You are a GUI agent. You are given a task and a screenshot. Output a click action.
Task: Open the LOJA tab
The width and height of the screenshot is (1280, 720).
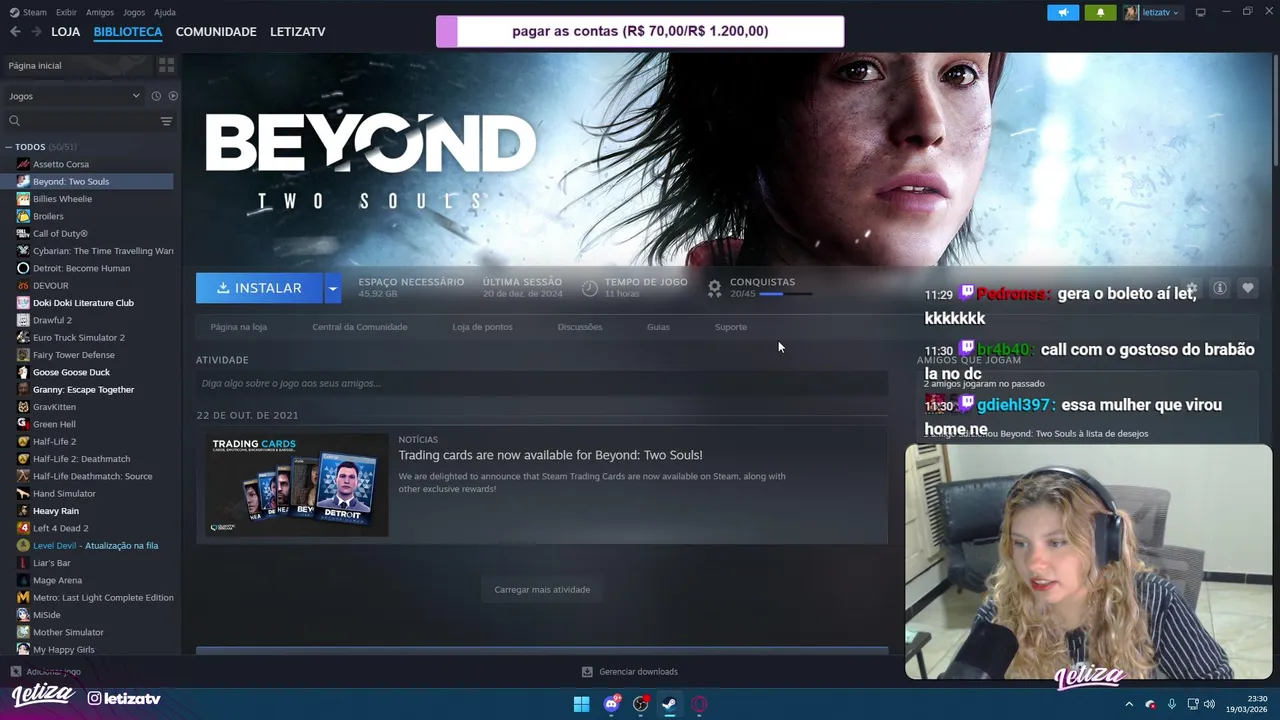[66, 32]
